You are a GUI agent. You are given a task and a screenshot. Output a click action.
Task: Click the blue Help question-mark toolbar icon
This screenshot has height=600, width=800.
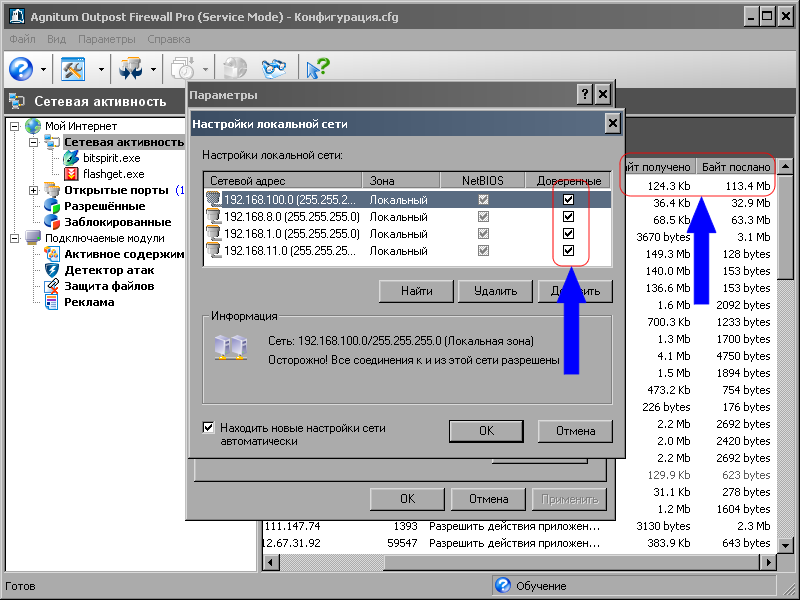(21, 69)
